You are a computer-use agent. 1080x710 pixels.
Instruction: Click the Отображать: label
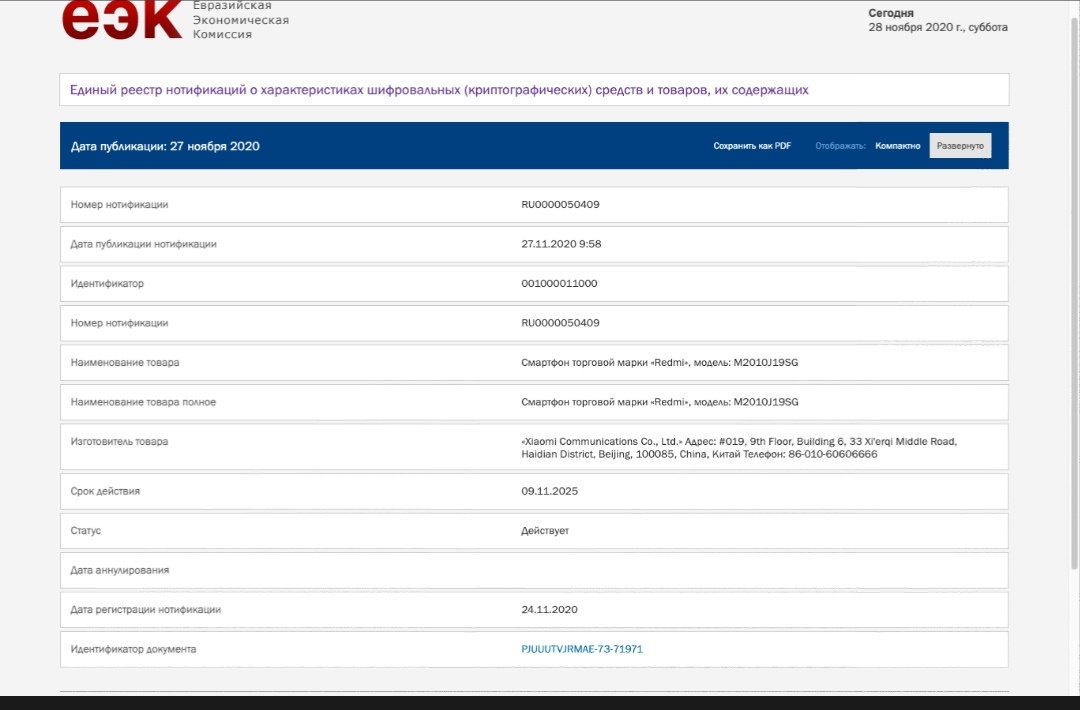coord(840,146)
